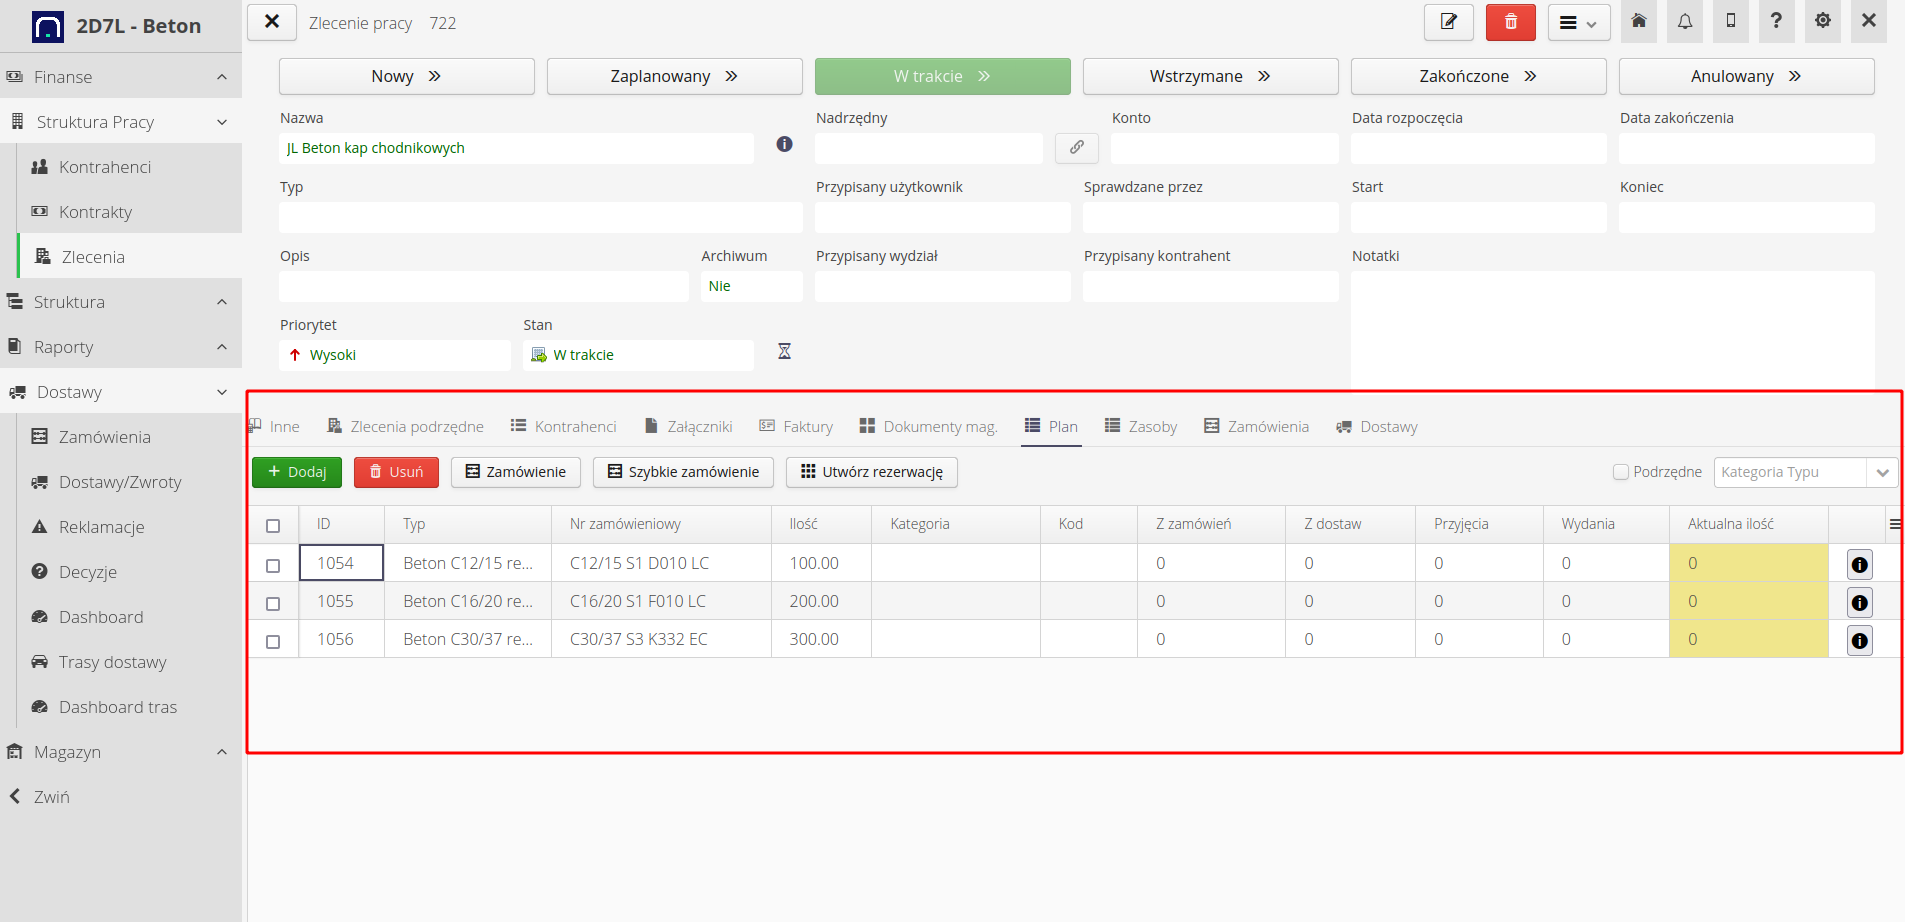Screen dimensions: 1905x922
Task: Click the red trash delete icon
Action: pos(1510,22)
